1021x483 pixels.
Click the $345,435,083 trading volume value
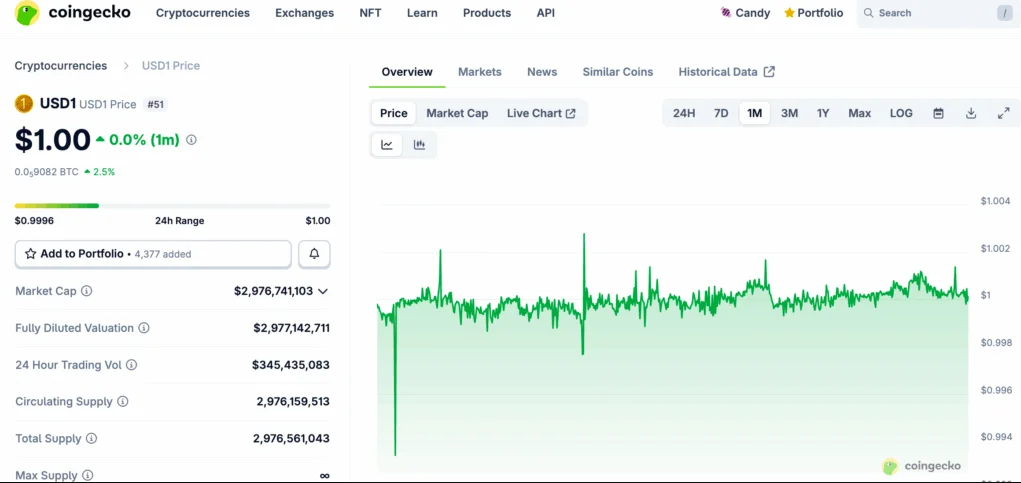pyautogui.click(x=291, y=365)
